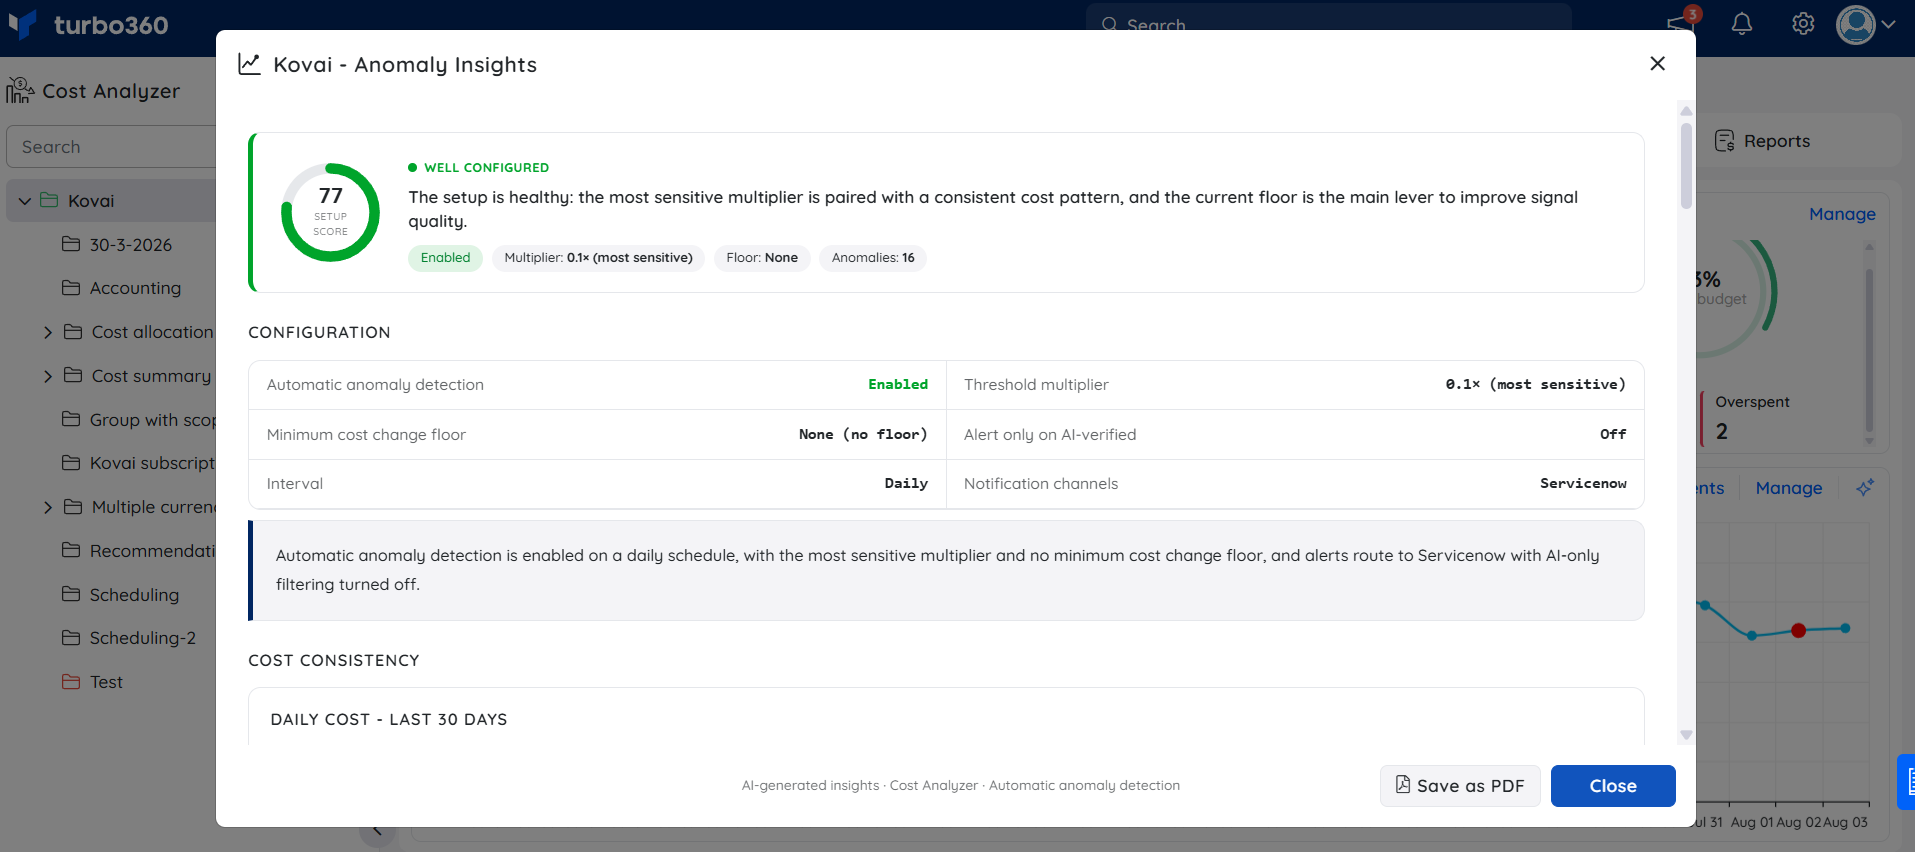
Task: Click the green Enabled chip
Action: tap(445, 258)
